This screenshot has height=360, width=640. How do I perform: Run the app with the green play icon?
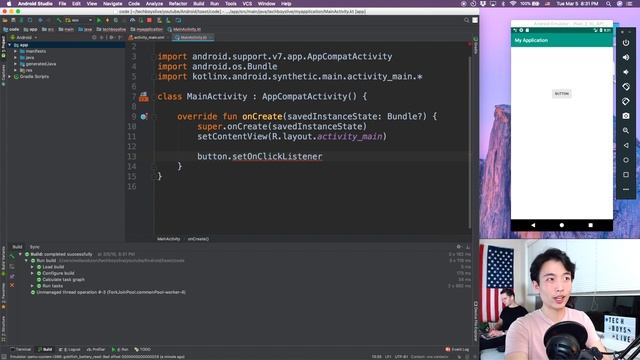[x=99, y=20]
